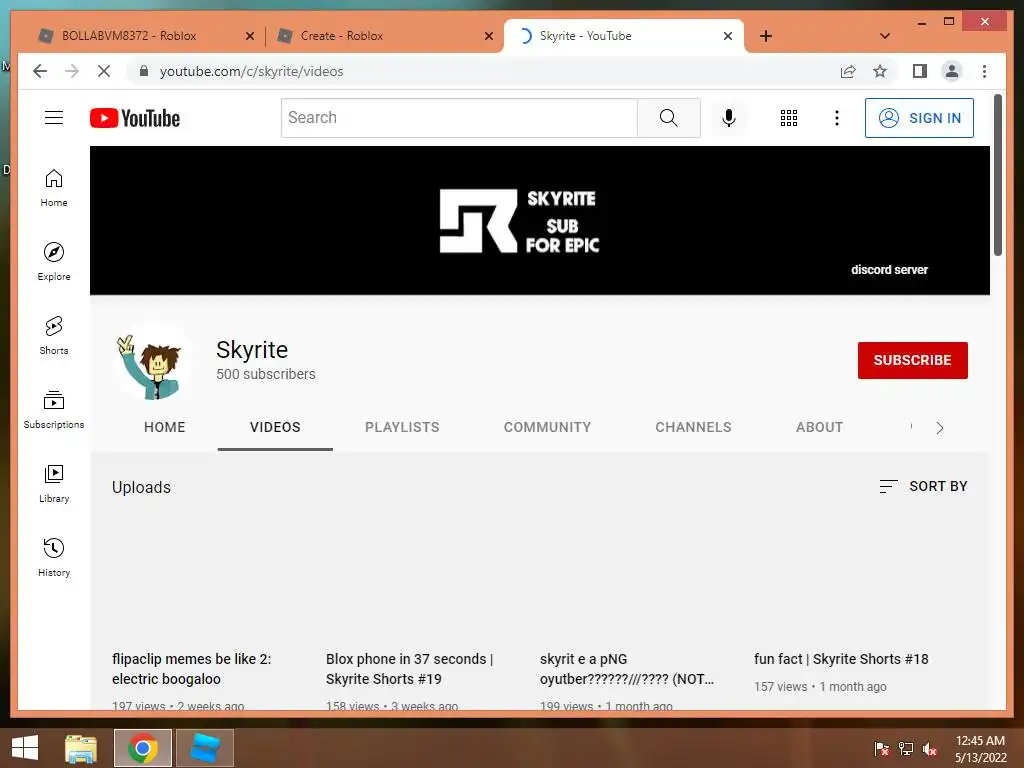Open video 'flipaclip memes be like 2'
Viewport: 1024px width, 768px height.
191,669
